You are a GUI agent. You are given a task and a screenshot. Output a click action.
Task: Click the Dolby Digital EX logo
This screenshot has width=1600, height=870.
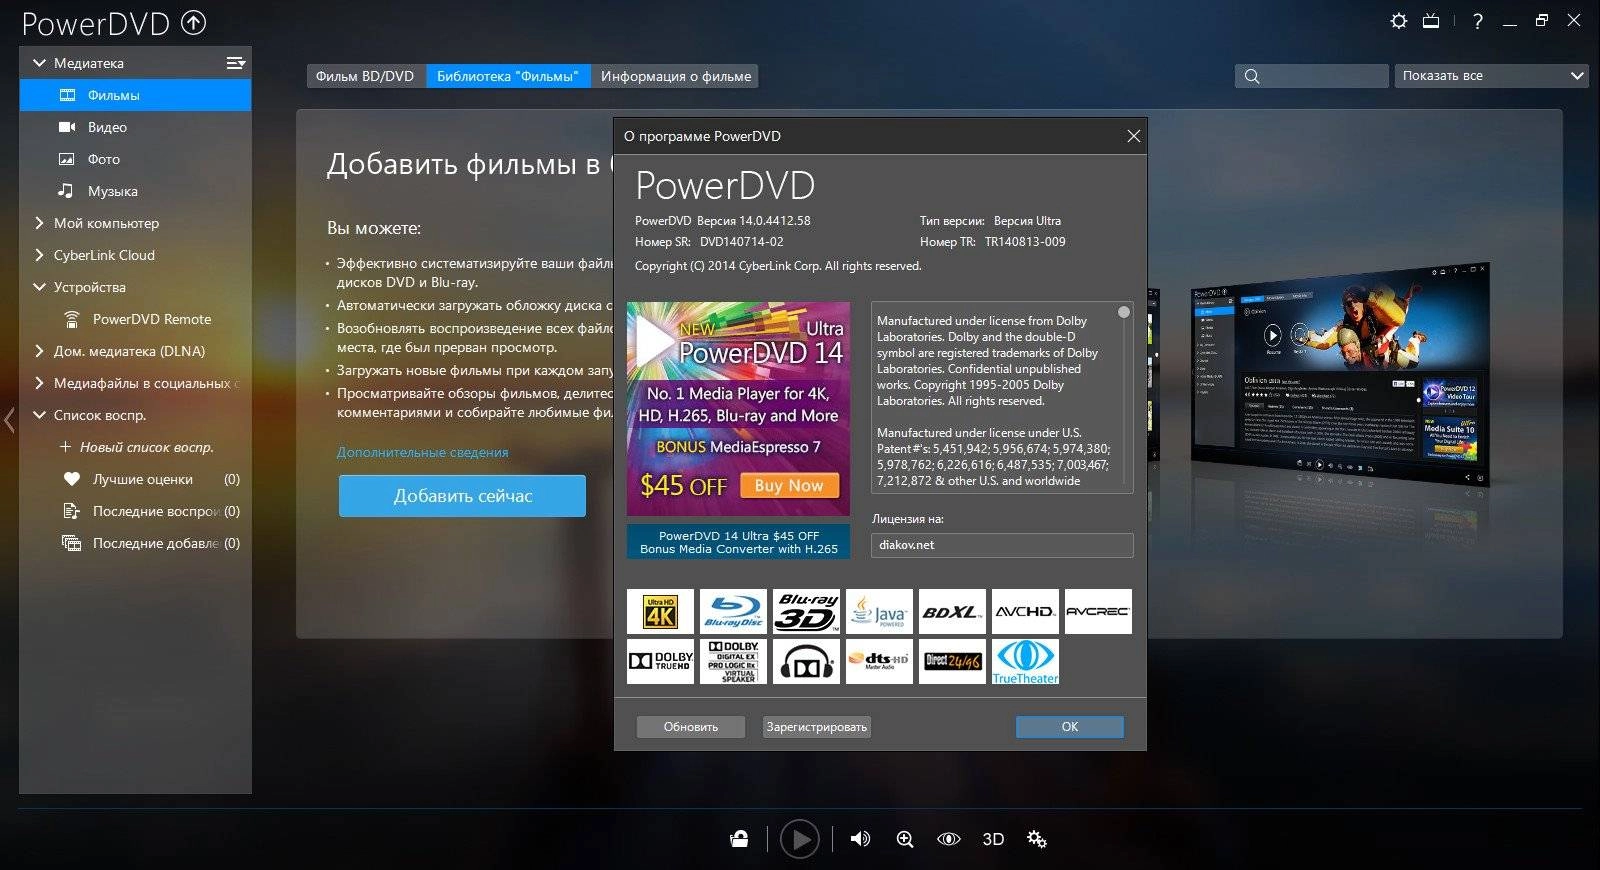[x=733, y=661]
